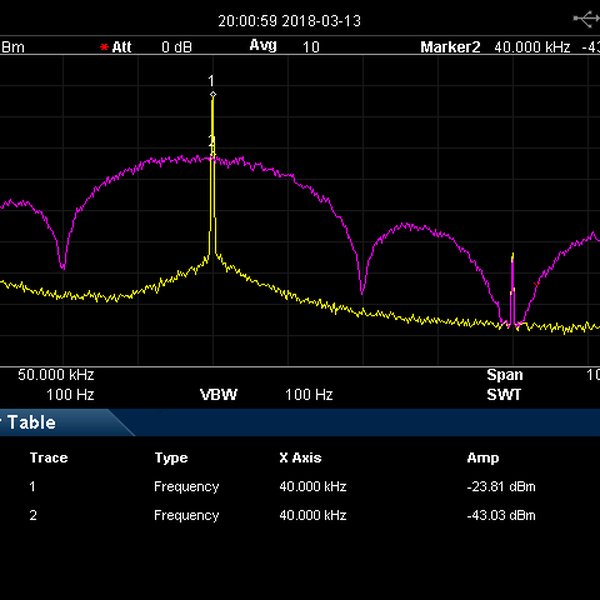Click the Span label
This screenshot has width=600, height=600.
pyautogui.click(x=504, y=375)
